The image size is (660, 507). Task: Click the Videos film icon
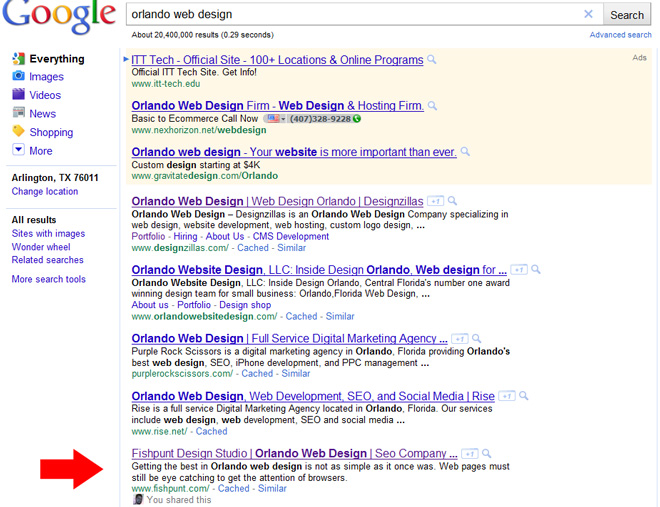point(19,94)
